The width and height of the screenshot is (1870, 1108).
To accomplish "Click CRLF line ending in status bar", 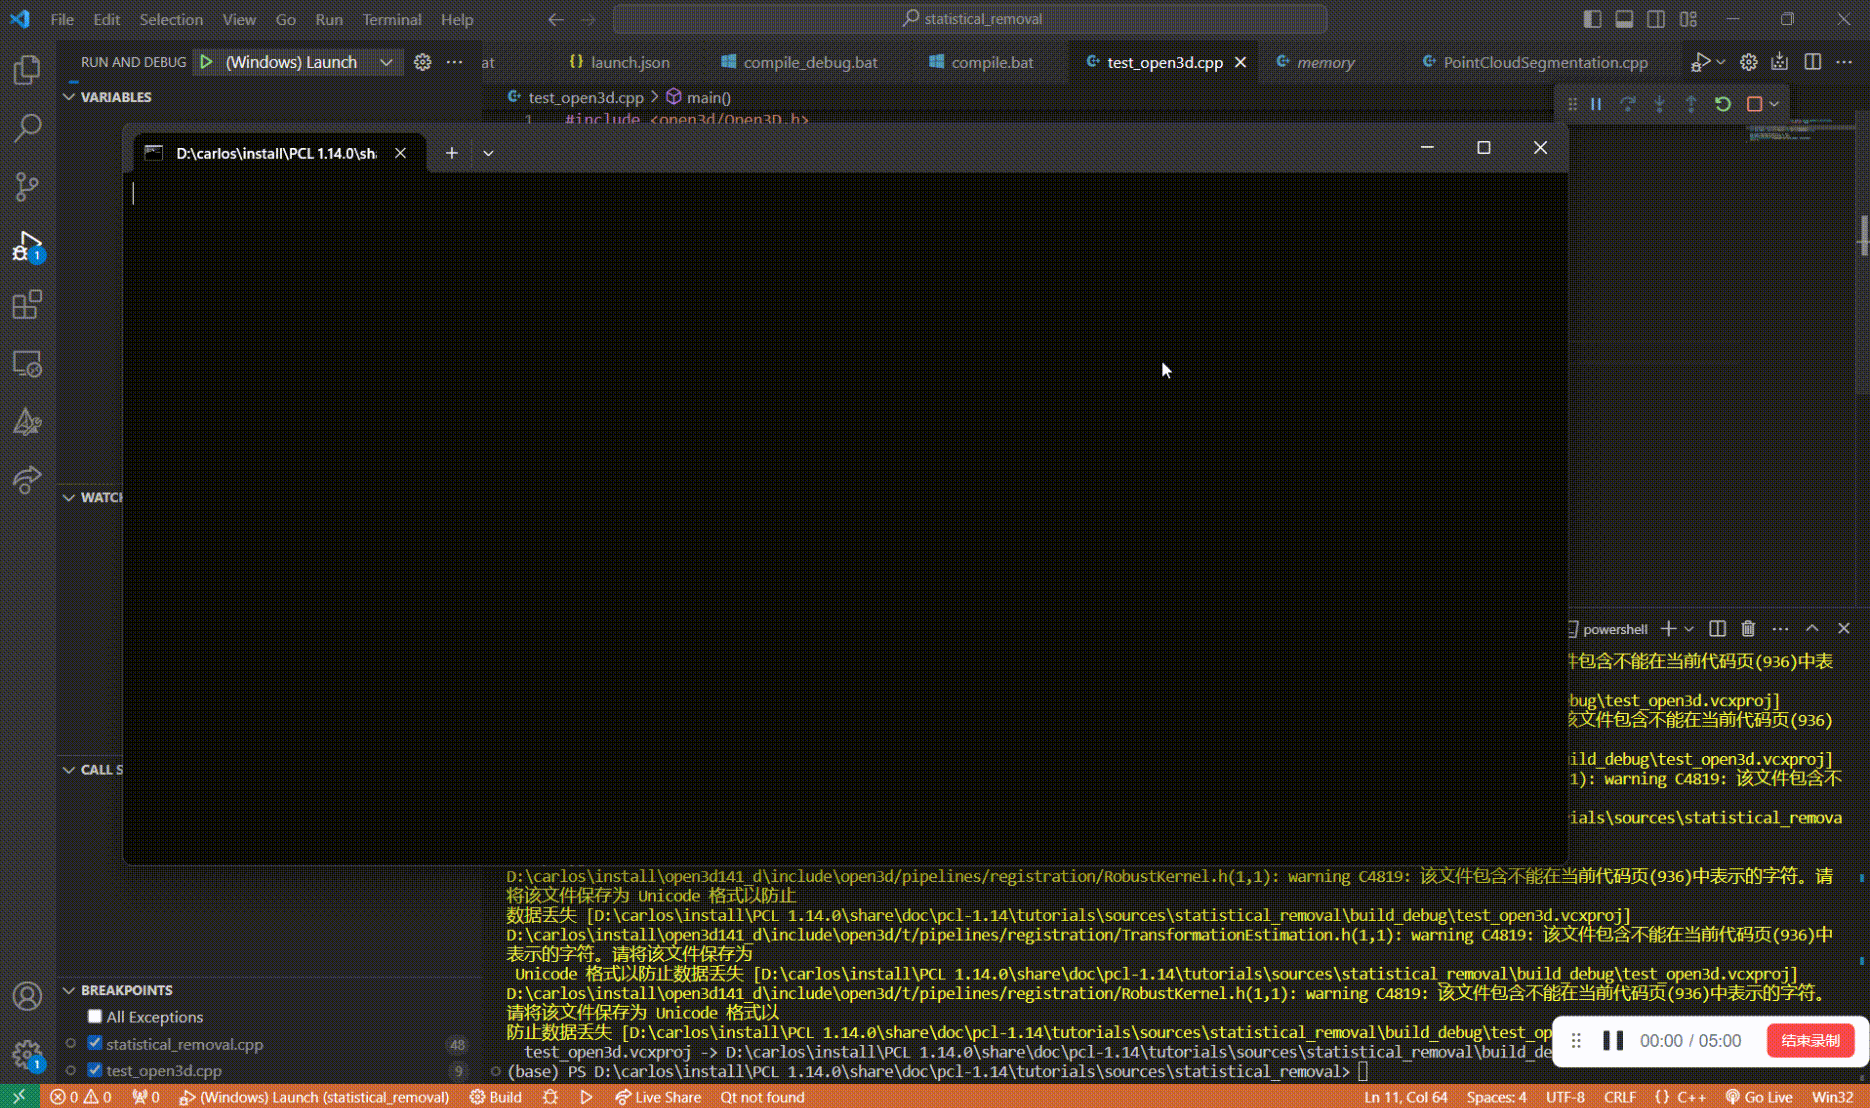I will tap(1619, 1097).
